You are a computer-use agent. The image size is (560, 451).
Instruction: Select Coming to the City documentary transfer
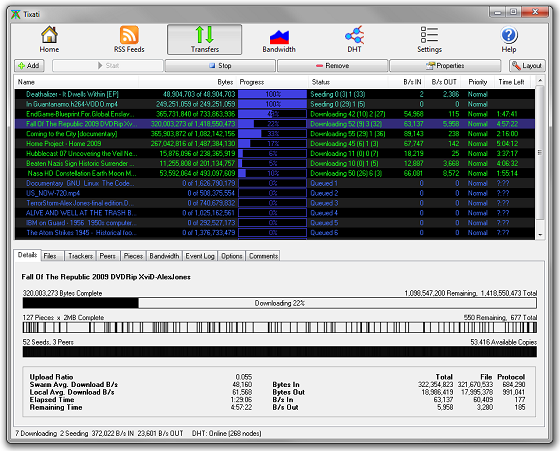pos(275,134)
